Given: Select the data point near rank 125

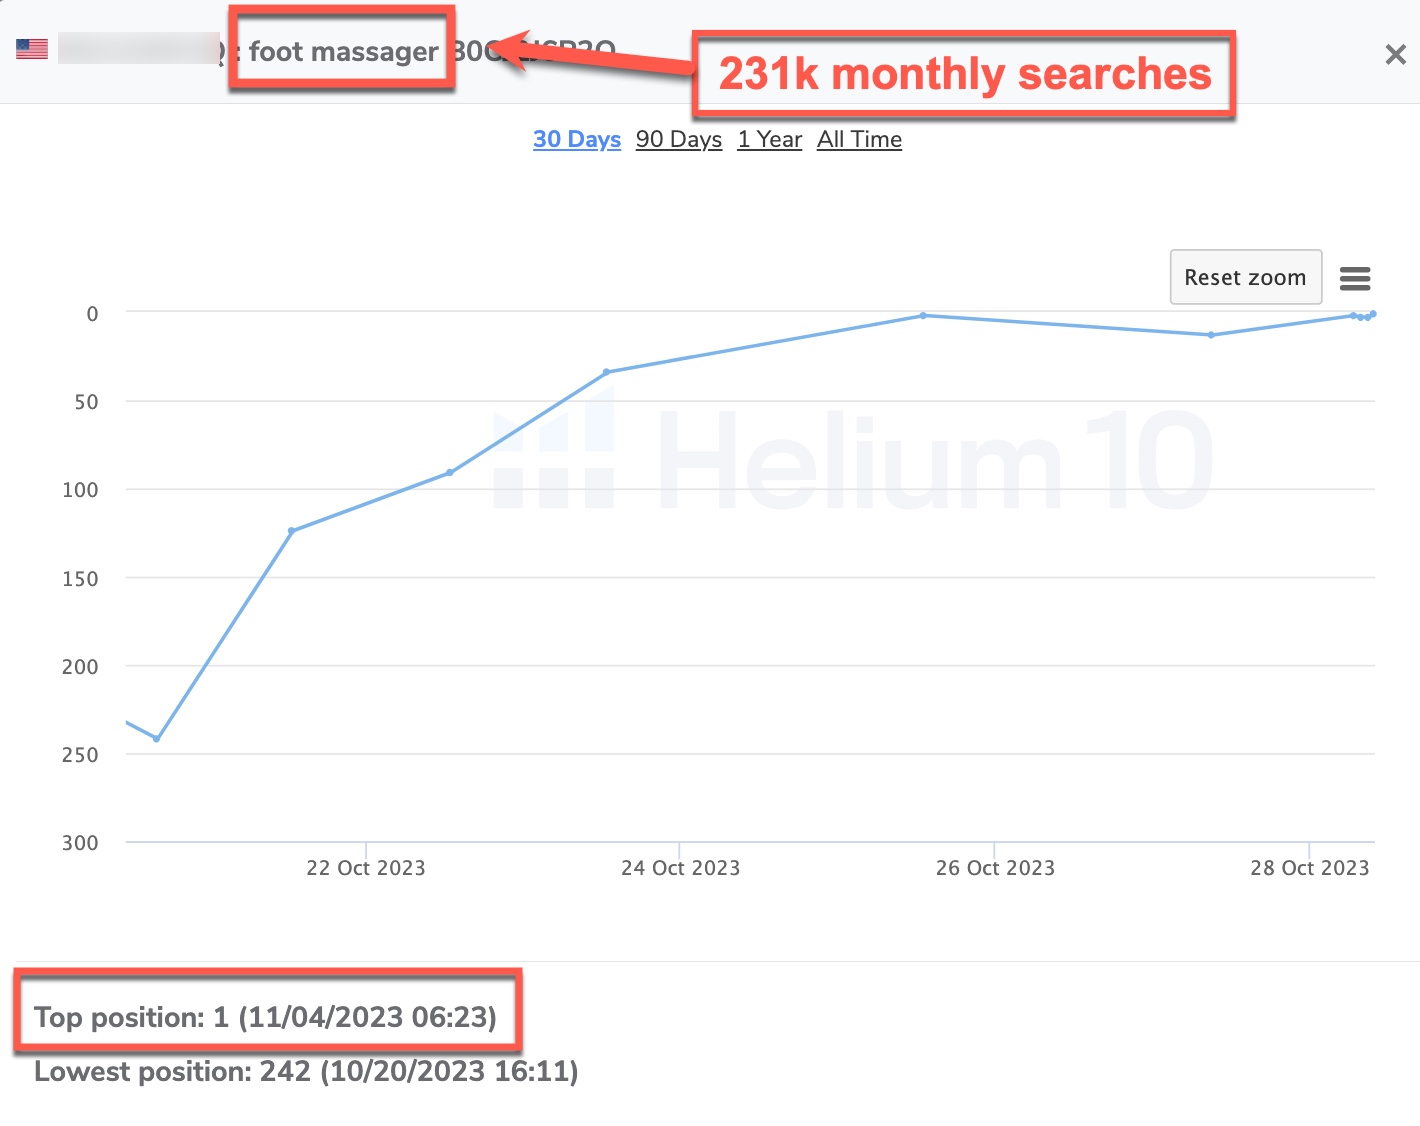Looking at the screenshot, I should [x=292, y=531].
